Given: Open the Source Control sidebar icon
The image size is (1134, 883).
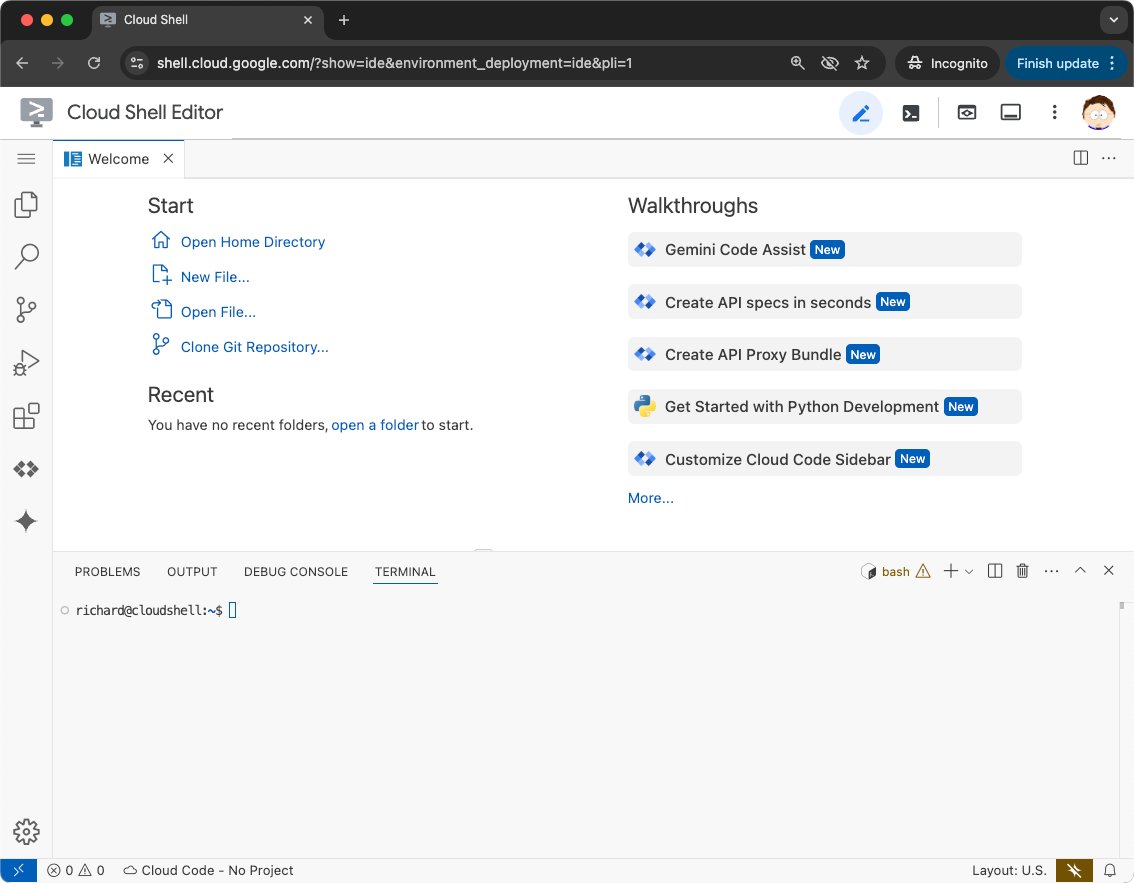Looking at the screenshot, I should pyautogui.click(x=26, y=310).
